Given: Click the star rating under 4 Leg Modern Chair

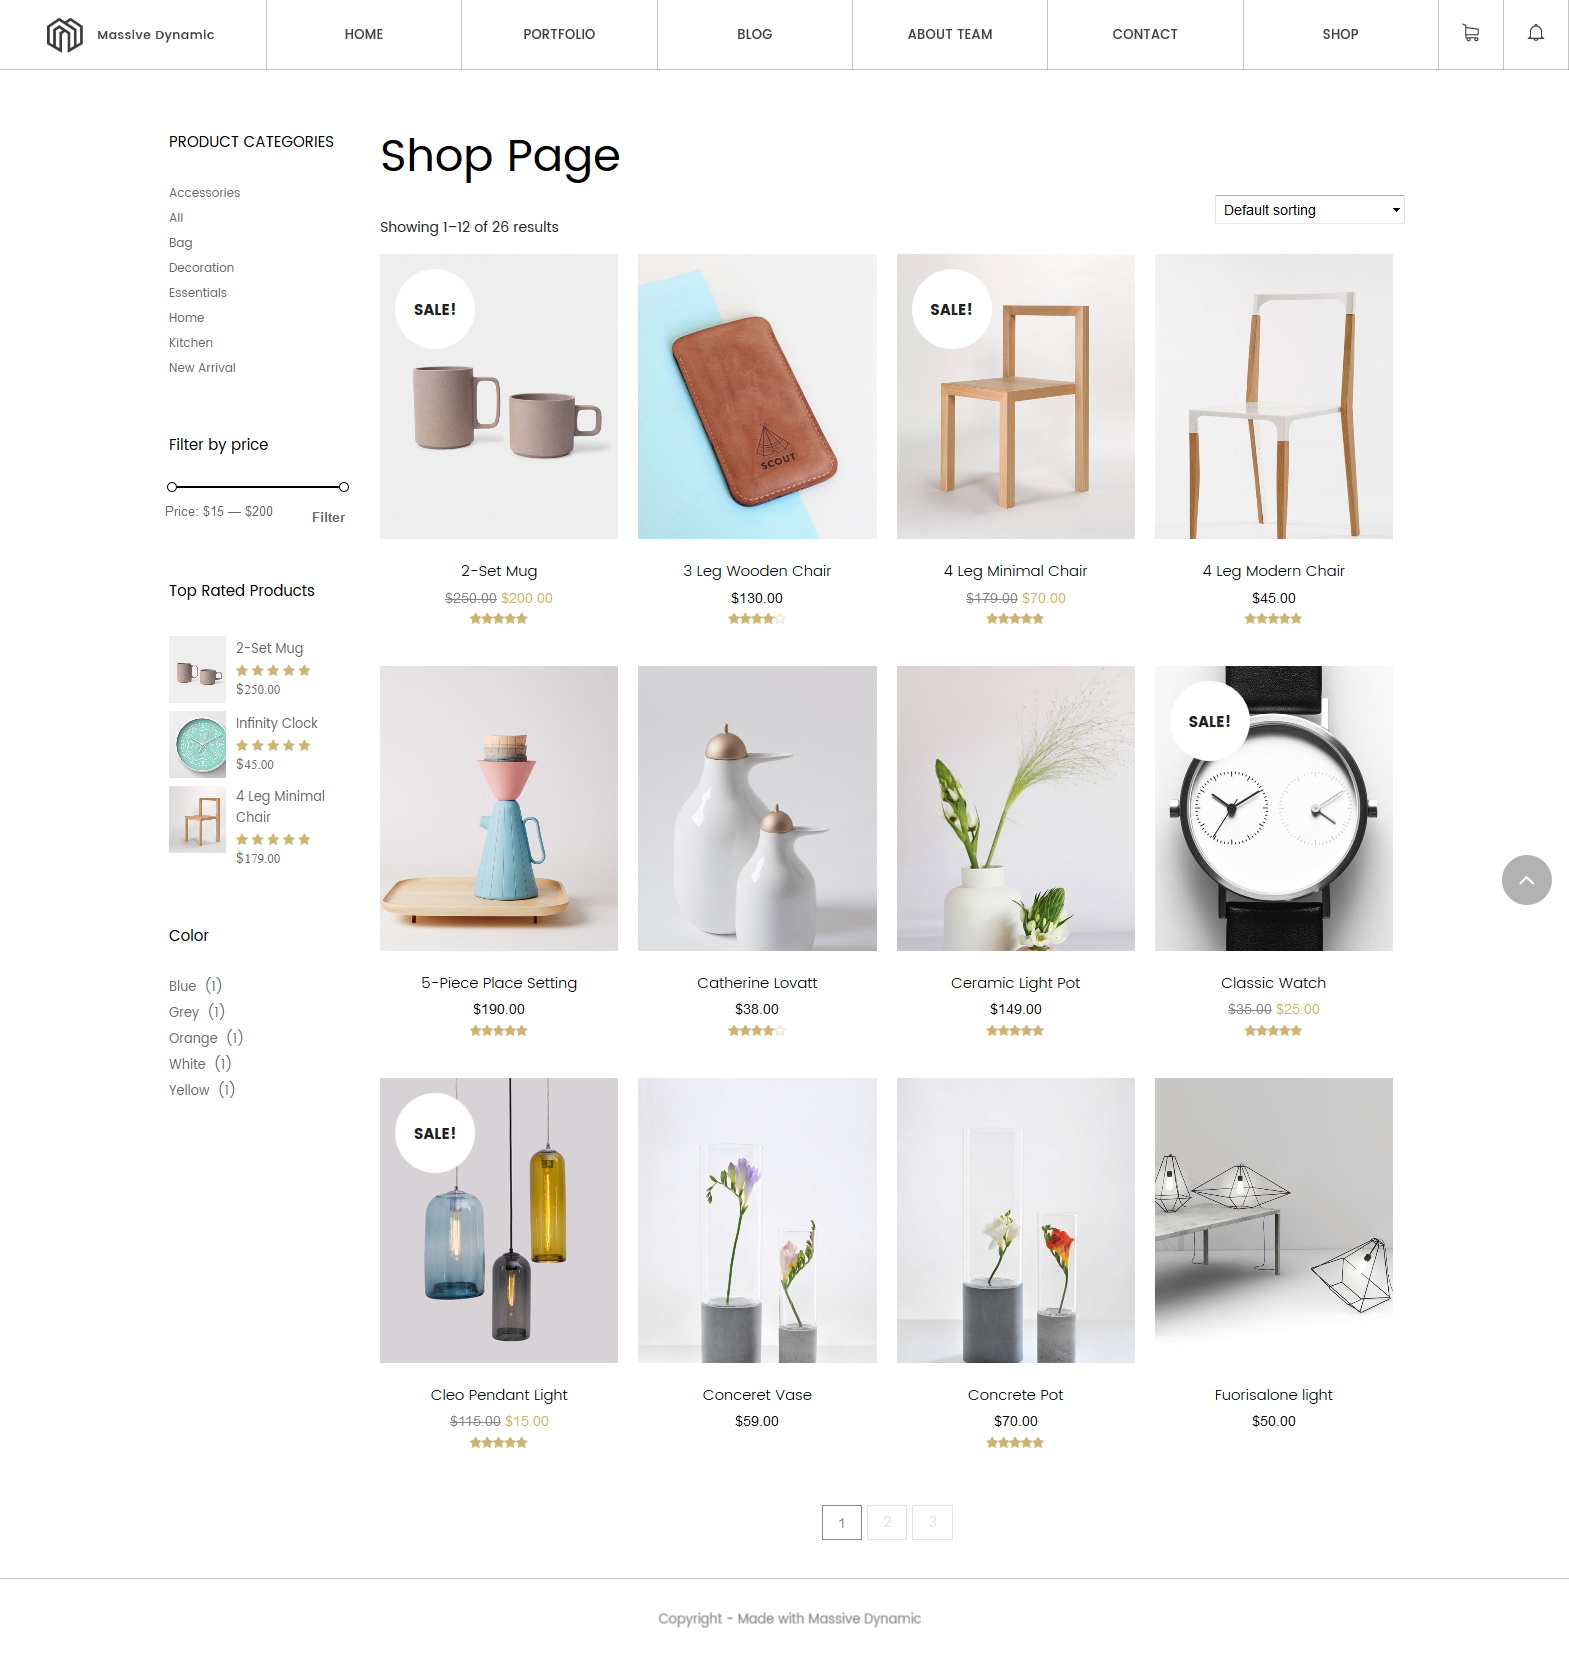Looking at the screenshot, I should tap(1273, 619).
